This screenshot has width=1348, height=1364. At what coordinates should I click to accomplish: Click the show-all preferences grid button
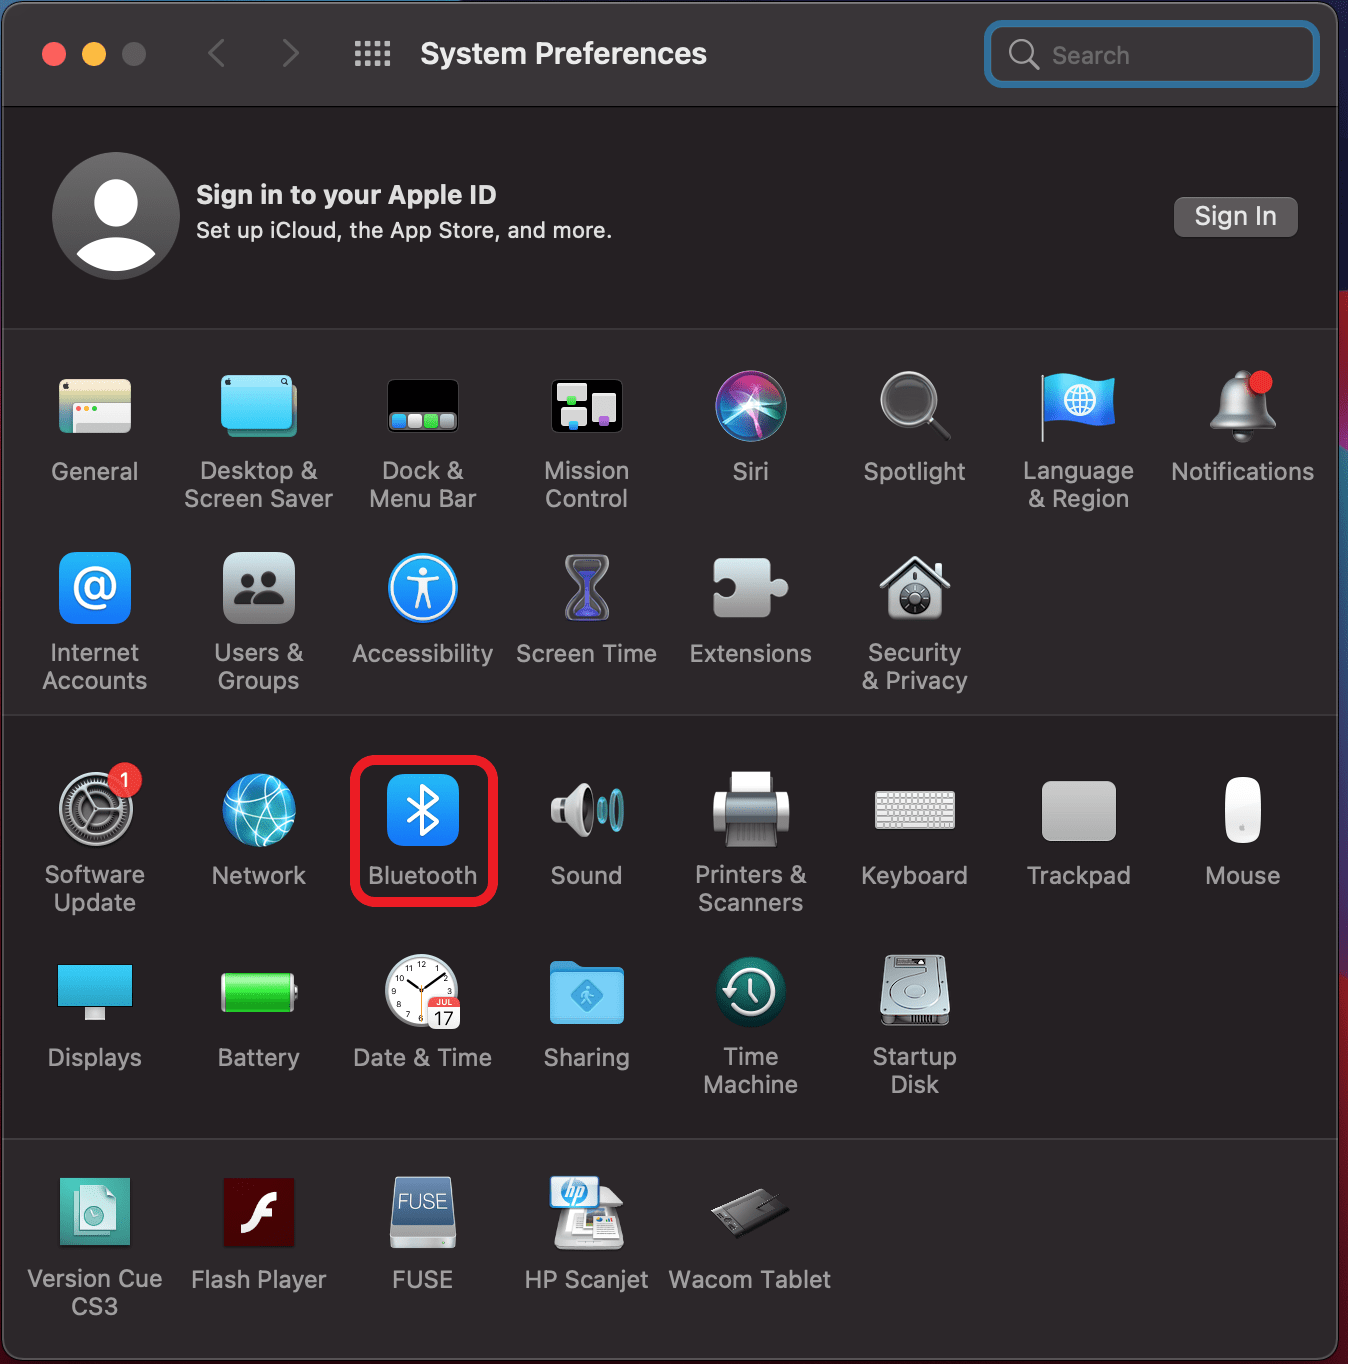[x=372, y=53]
